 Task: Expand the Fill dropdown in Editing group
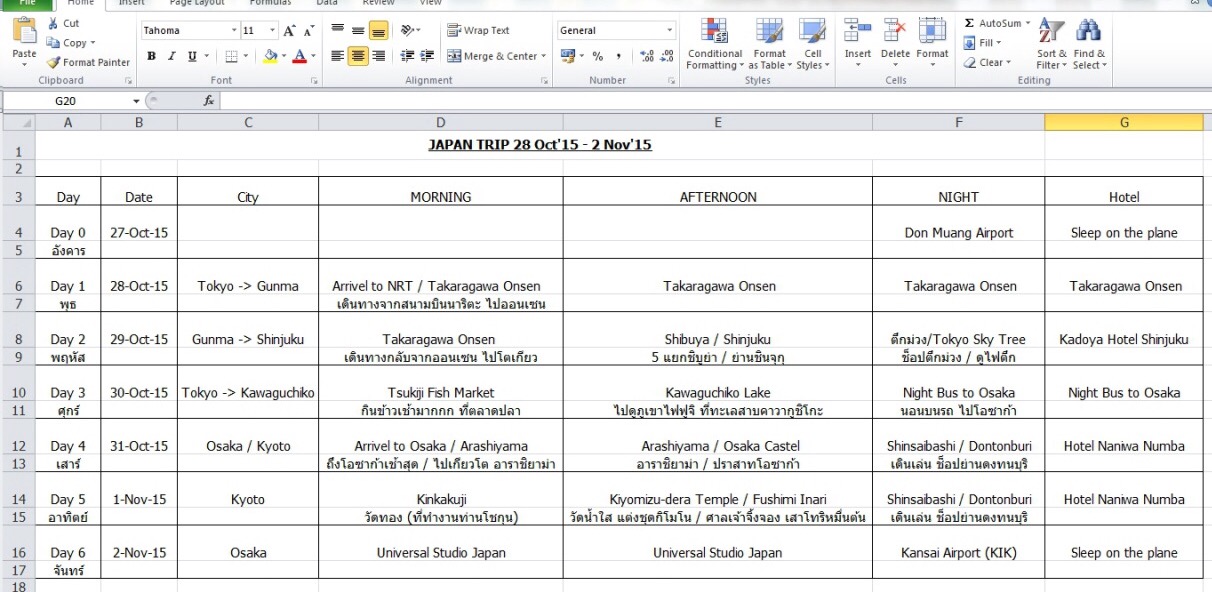coord(1000,43)
